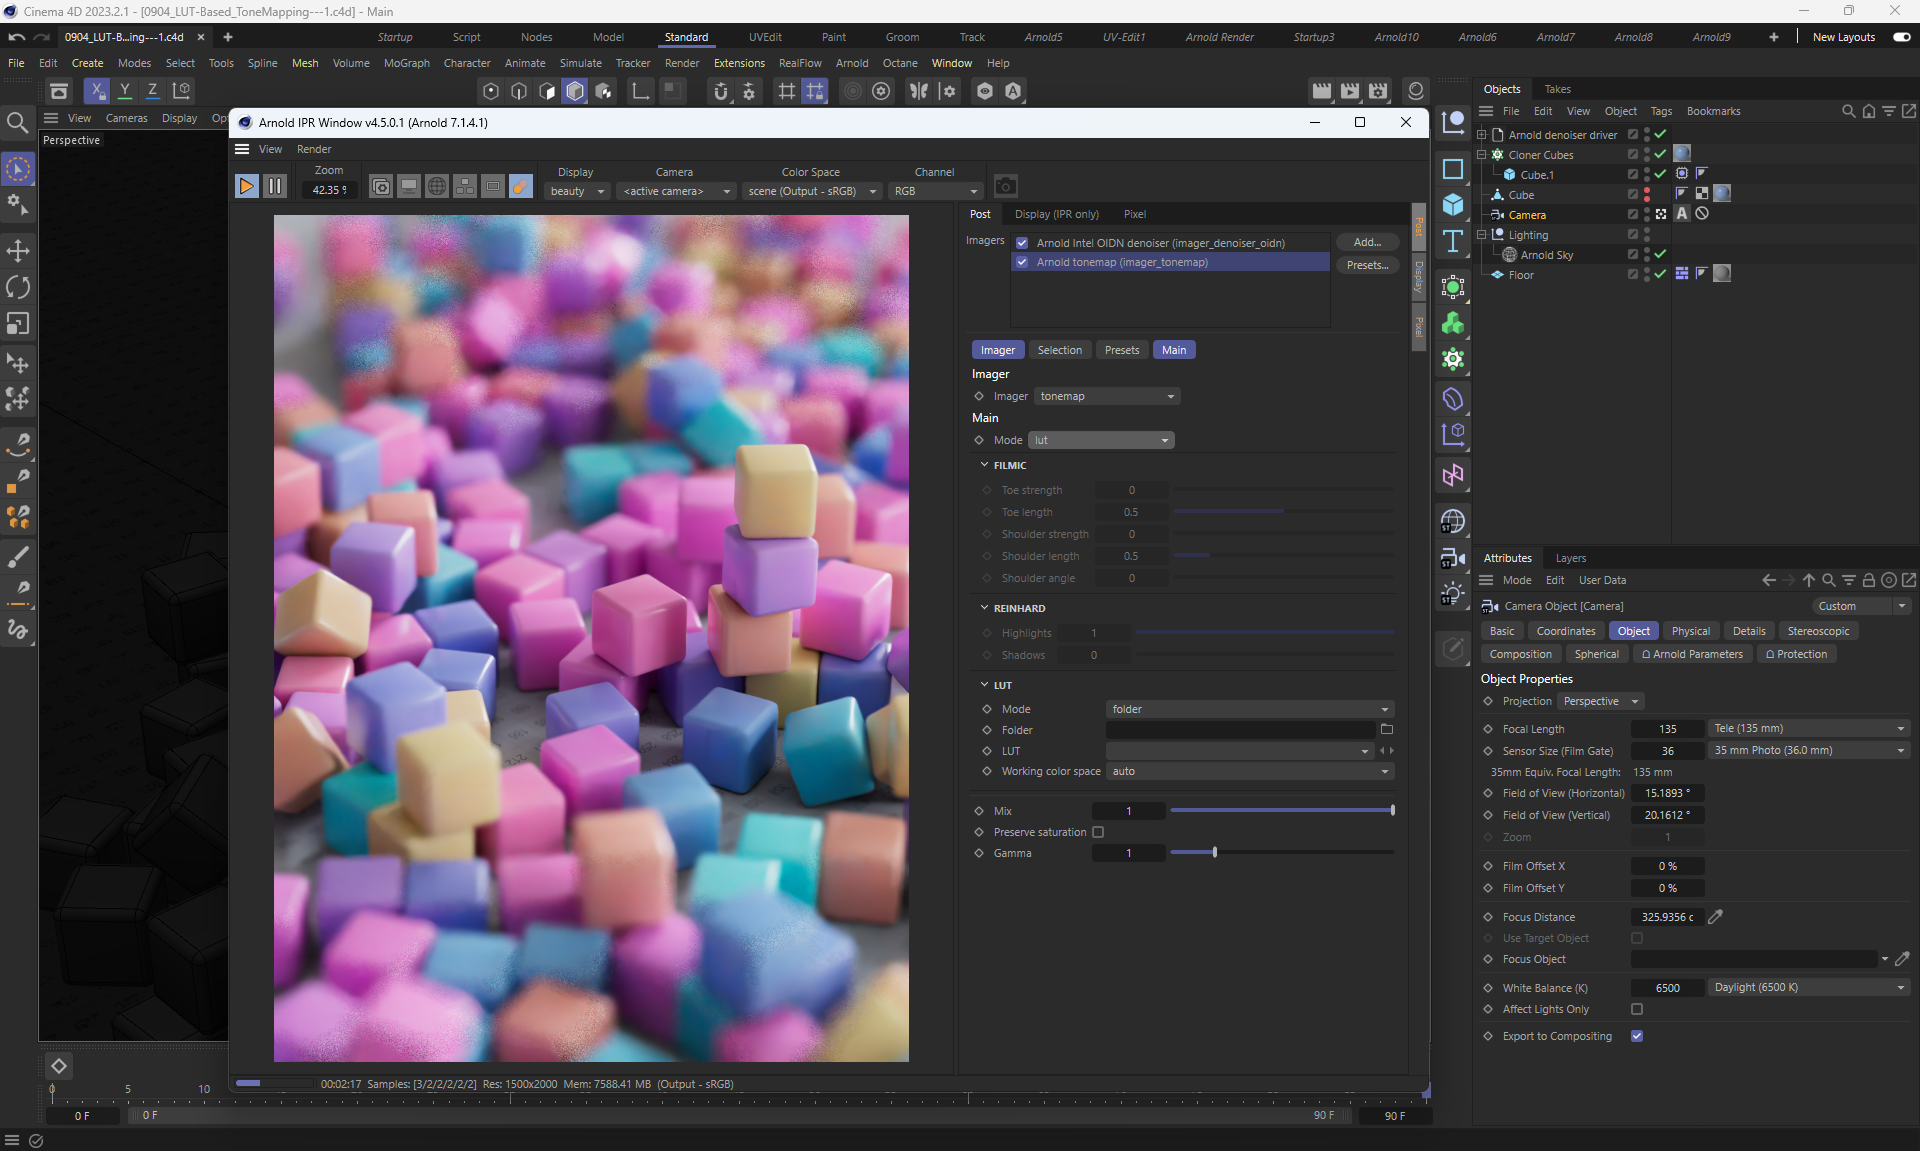Select the Rotate tool in left toolbar

18,288
